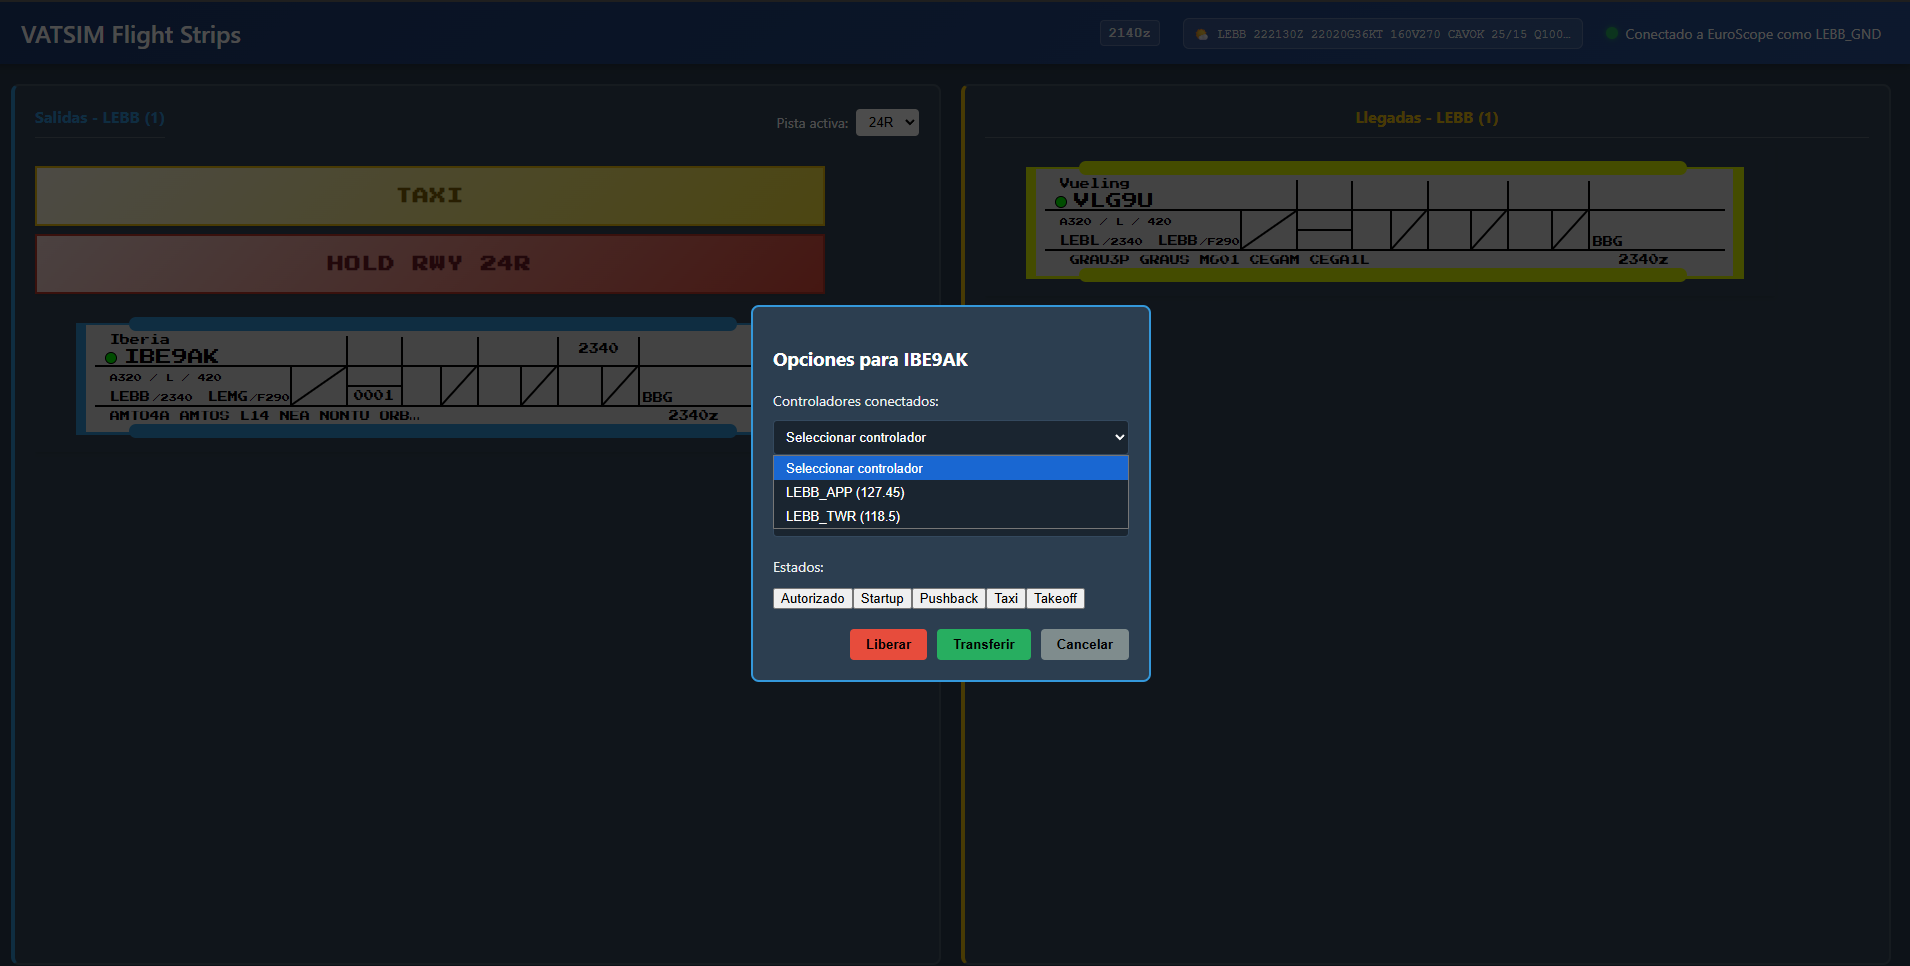Image resolution: width=1910 pixels, height=966 pixels.
Task: Set state to Taxi
Action: (x=1006, y=598)
